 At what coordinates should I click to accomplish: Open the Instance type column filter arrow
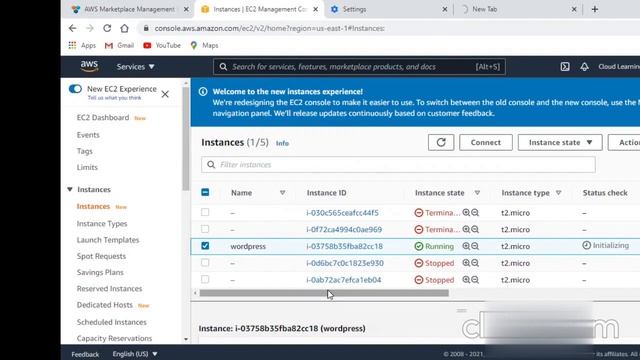(x=558, y=193)
